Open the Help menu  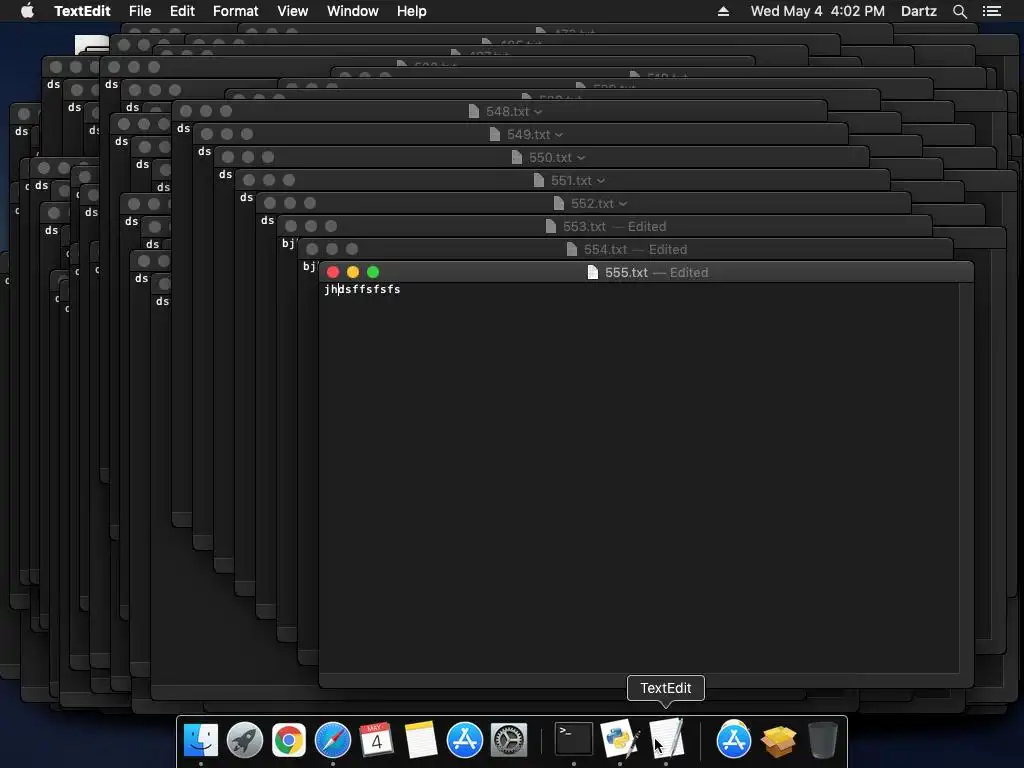411,11
